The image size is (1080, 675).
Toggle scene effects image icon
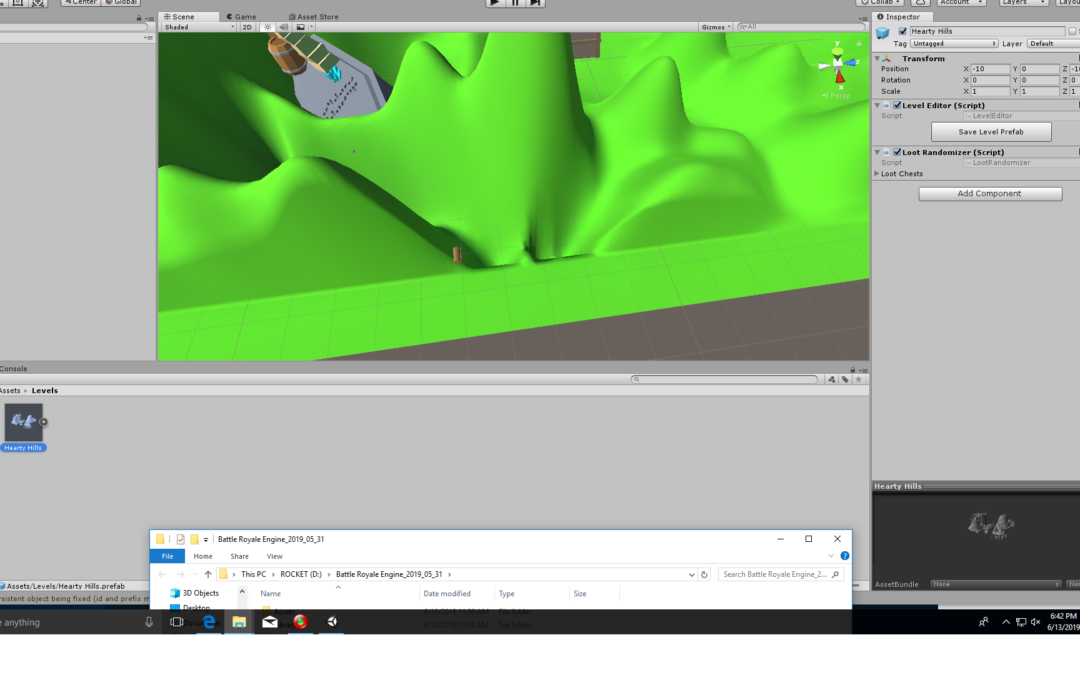coord(300,27)
